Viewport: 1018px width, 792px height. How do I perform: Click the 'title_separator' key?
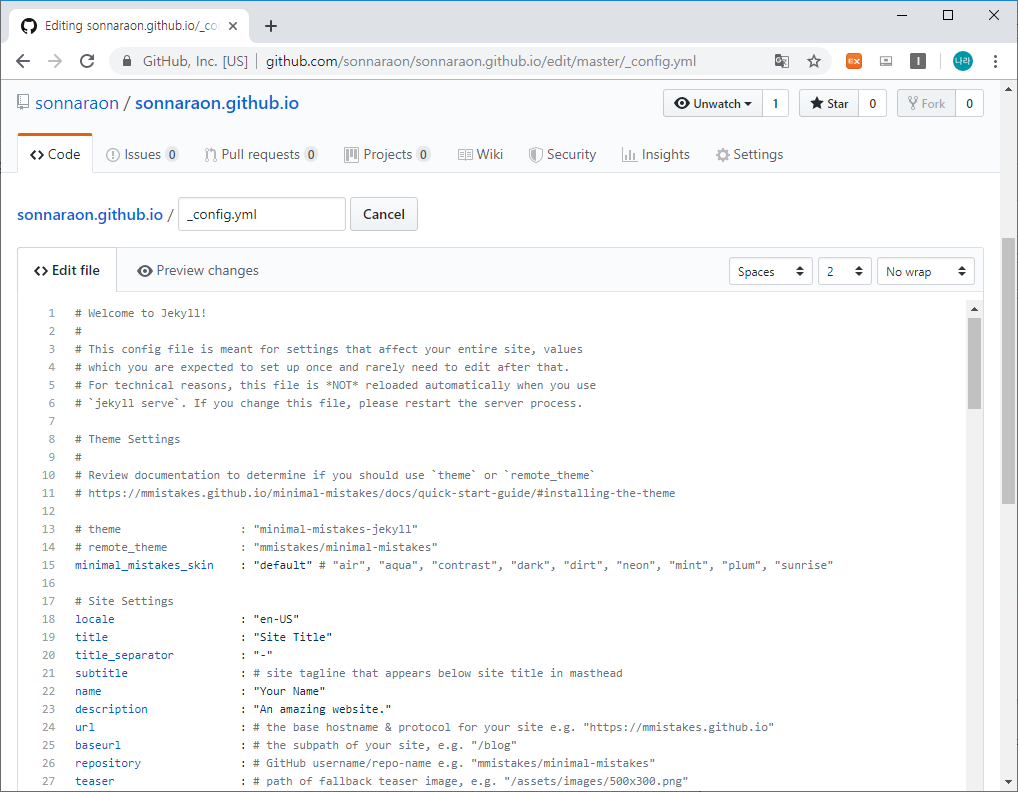tap(125, 655)
